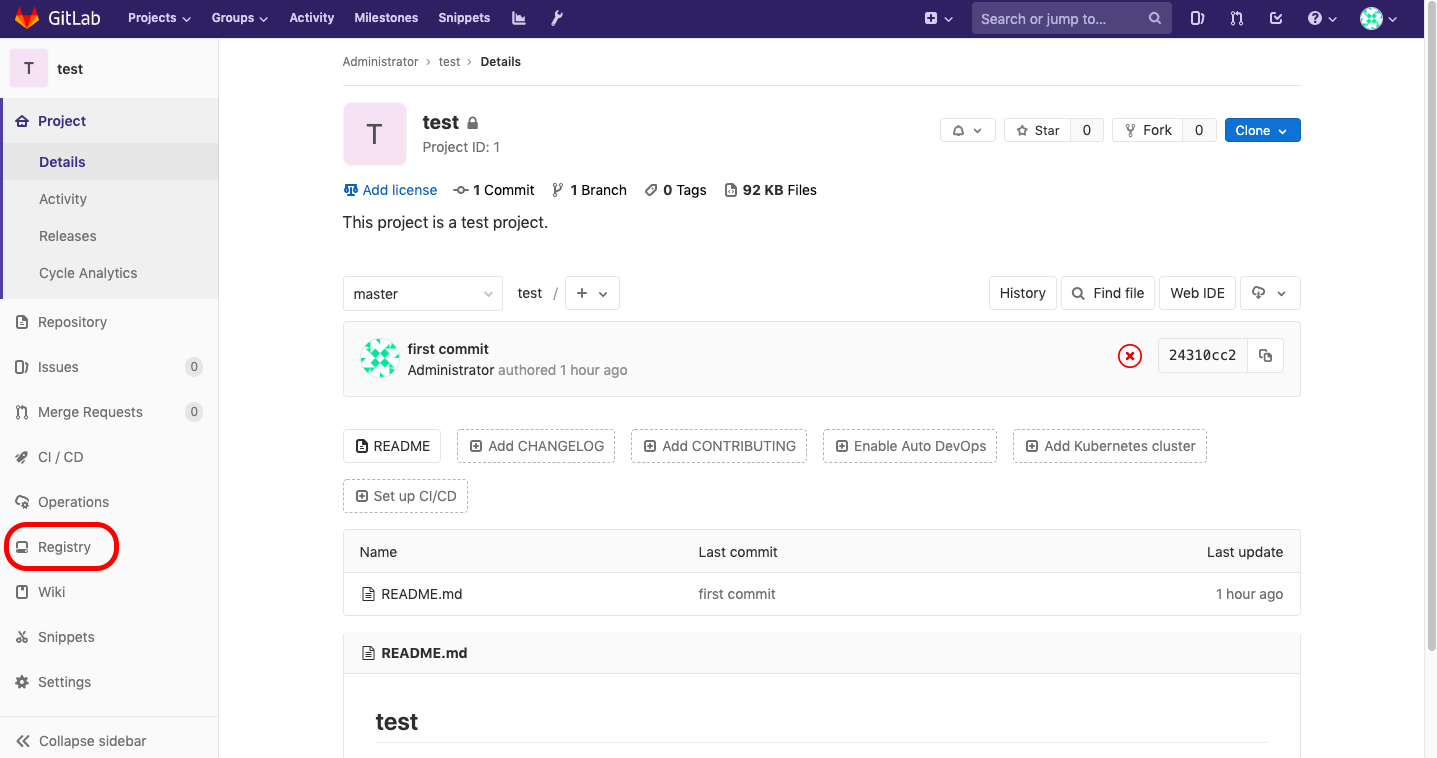Open merge requests from top bar
The height and width of the screenshot is (758, 1437).
pyautogui.click(x=1236, y=18)
